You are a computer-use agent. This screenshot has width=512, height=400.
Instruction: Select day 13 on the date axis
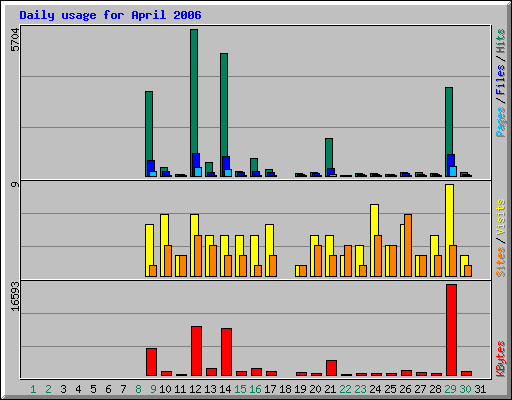(x=210, y=389)
